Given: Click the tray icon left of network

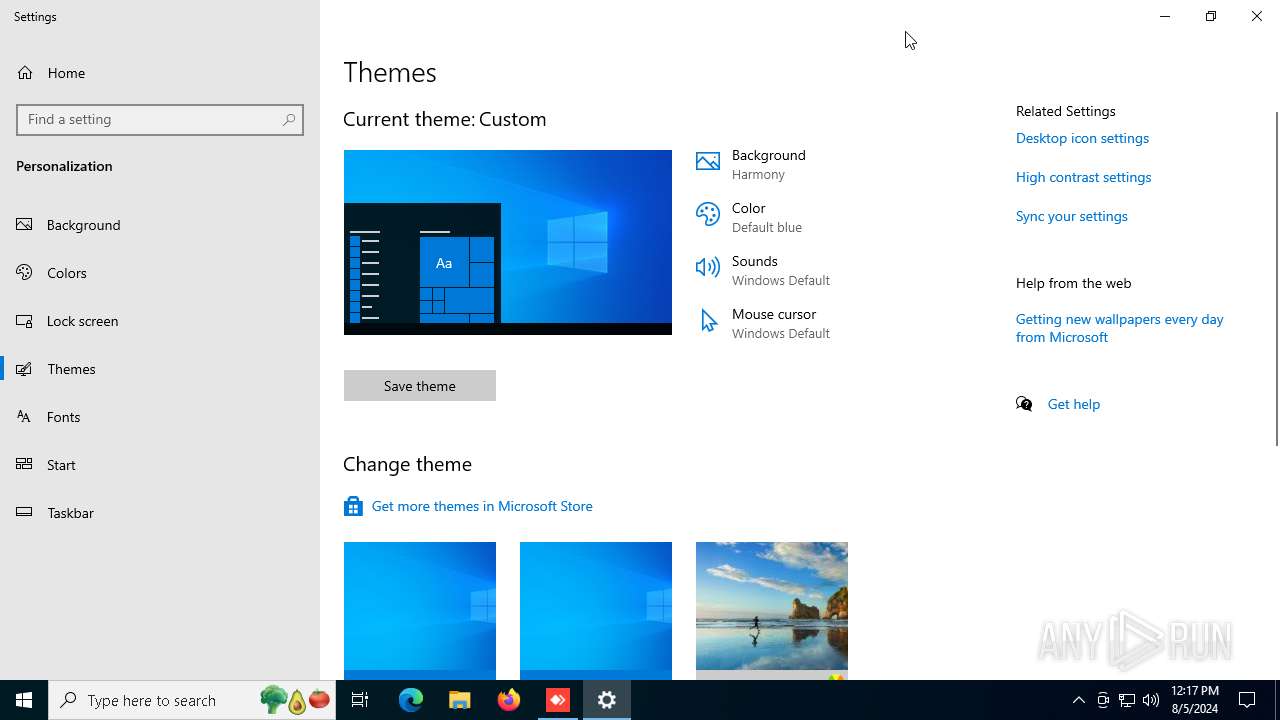Looking at the screenshot, I should pyautogui.click(x=1103, y=700).
